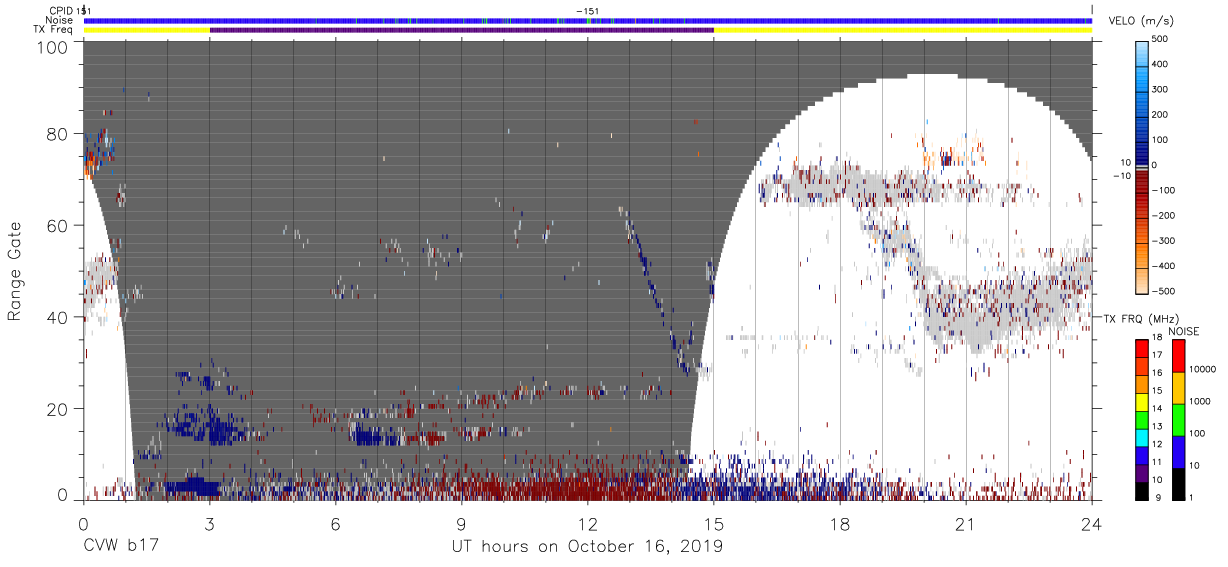
Task: Click y-axis tick label 20
Action: (x=57, y=409)
